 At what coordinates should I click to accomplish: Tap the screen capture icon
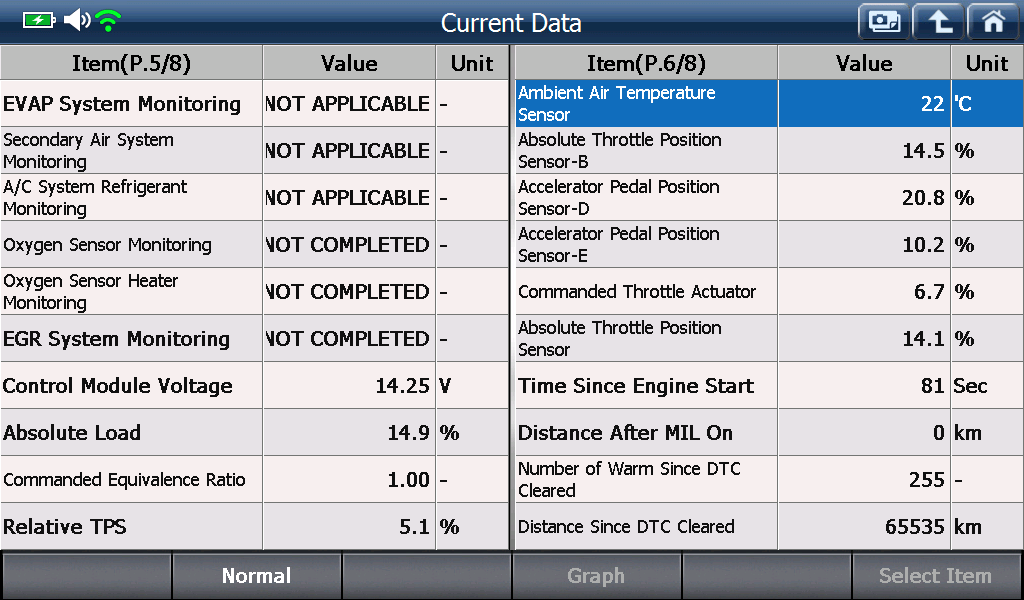click(884, 22)
